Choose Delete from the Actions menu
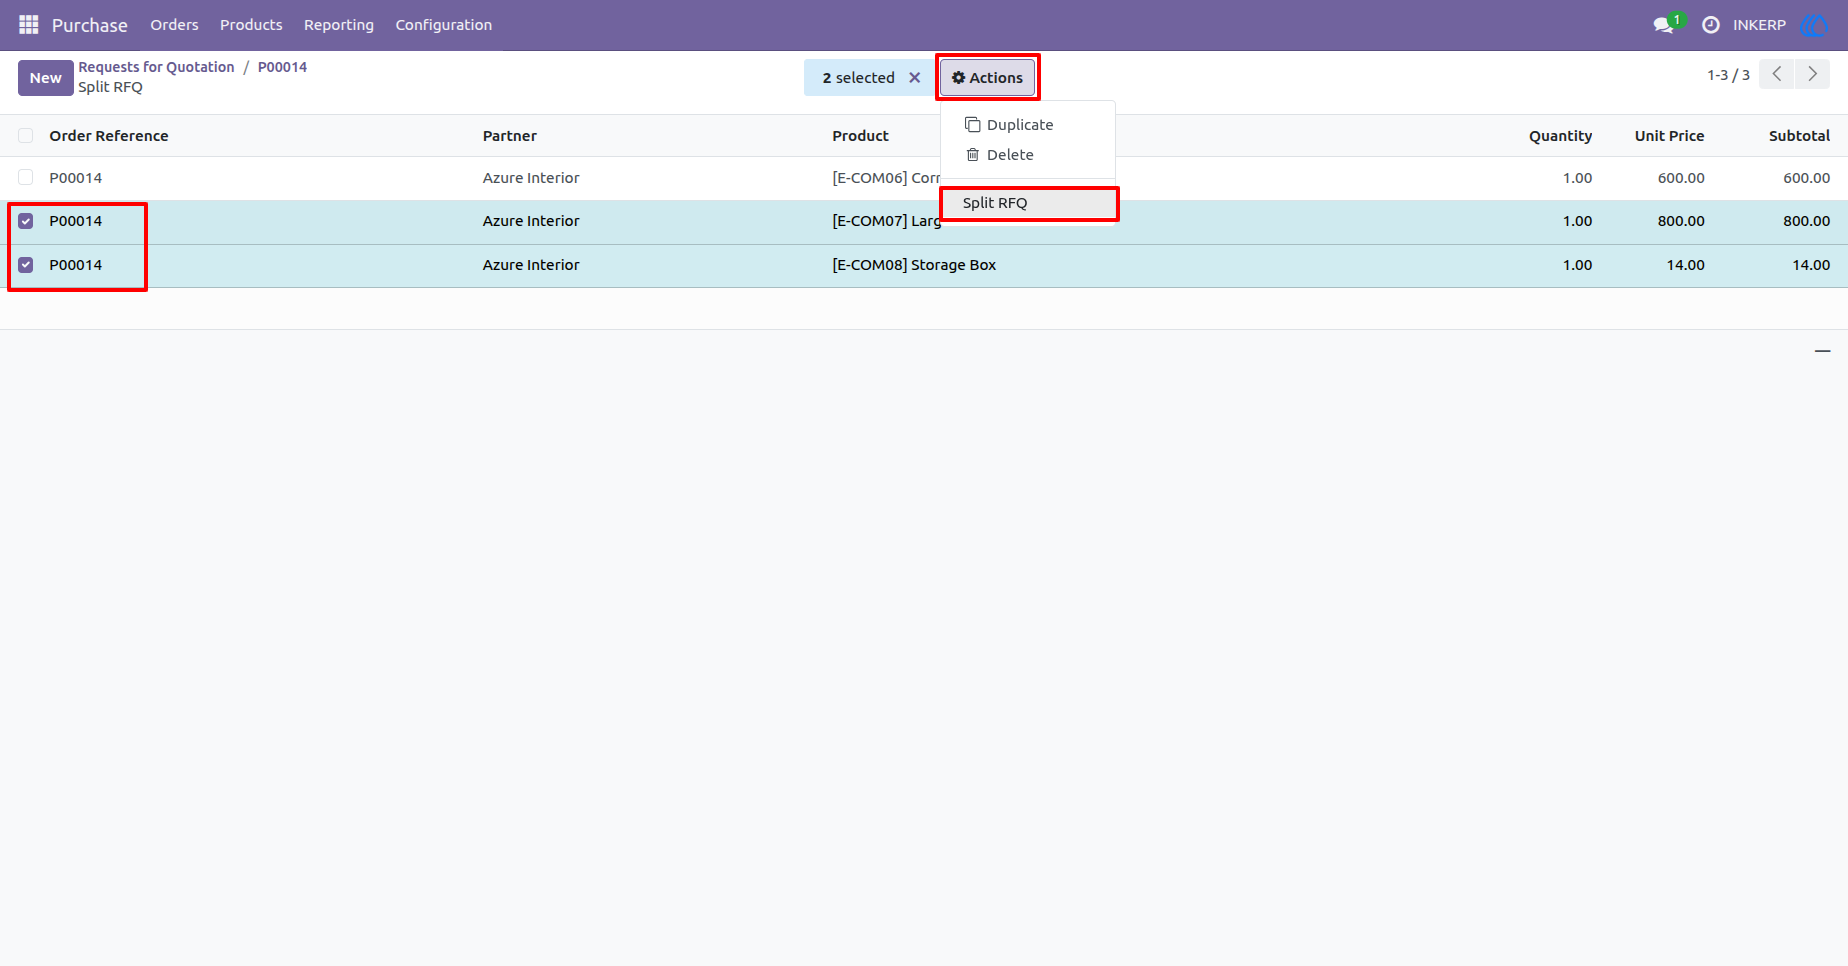This screenshot has width=1848, height=966. 1028,155
